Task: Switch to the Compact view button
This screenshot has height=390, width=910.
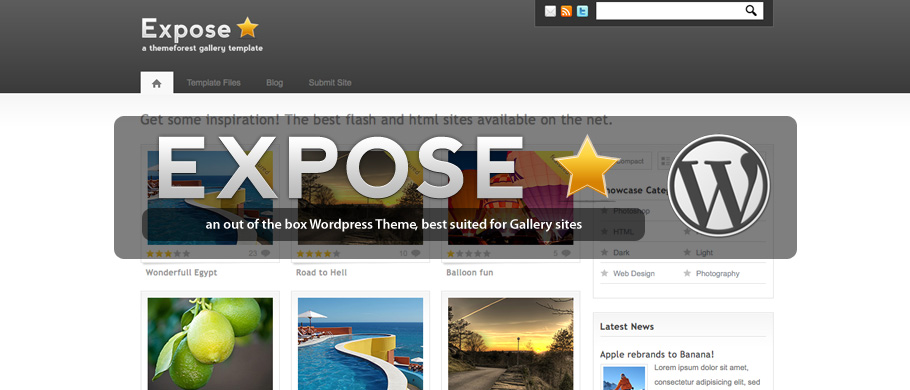Action: [x=630, y=161]
